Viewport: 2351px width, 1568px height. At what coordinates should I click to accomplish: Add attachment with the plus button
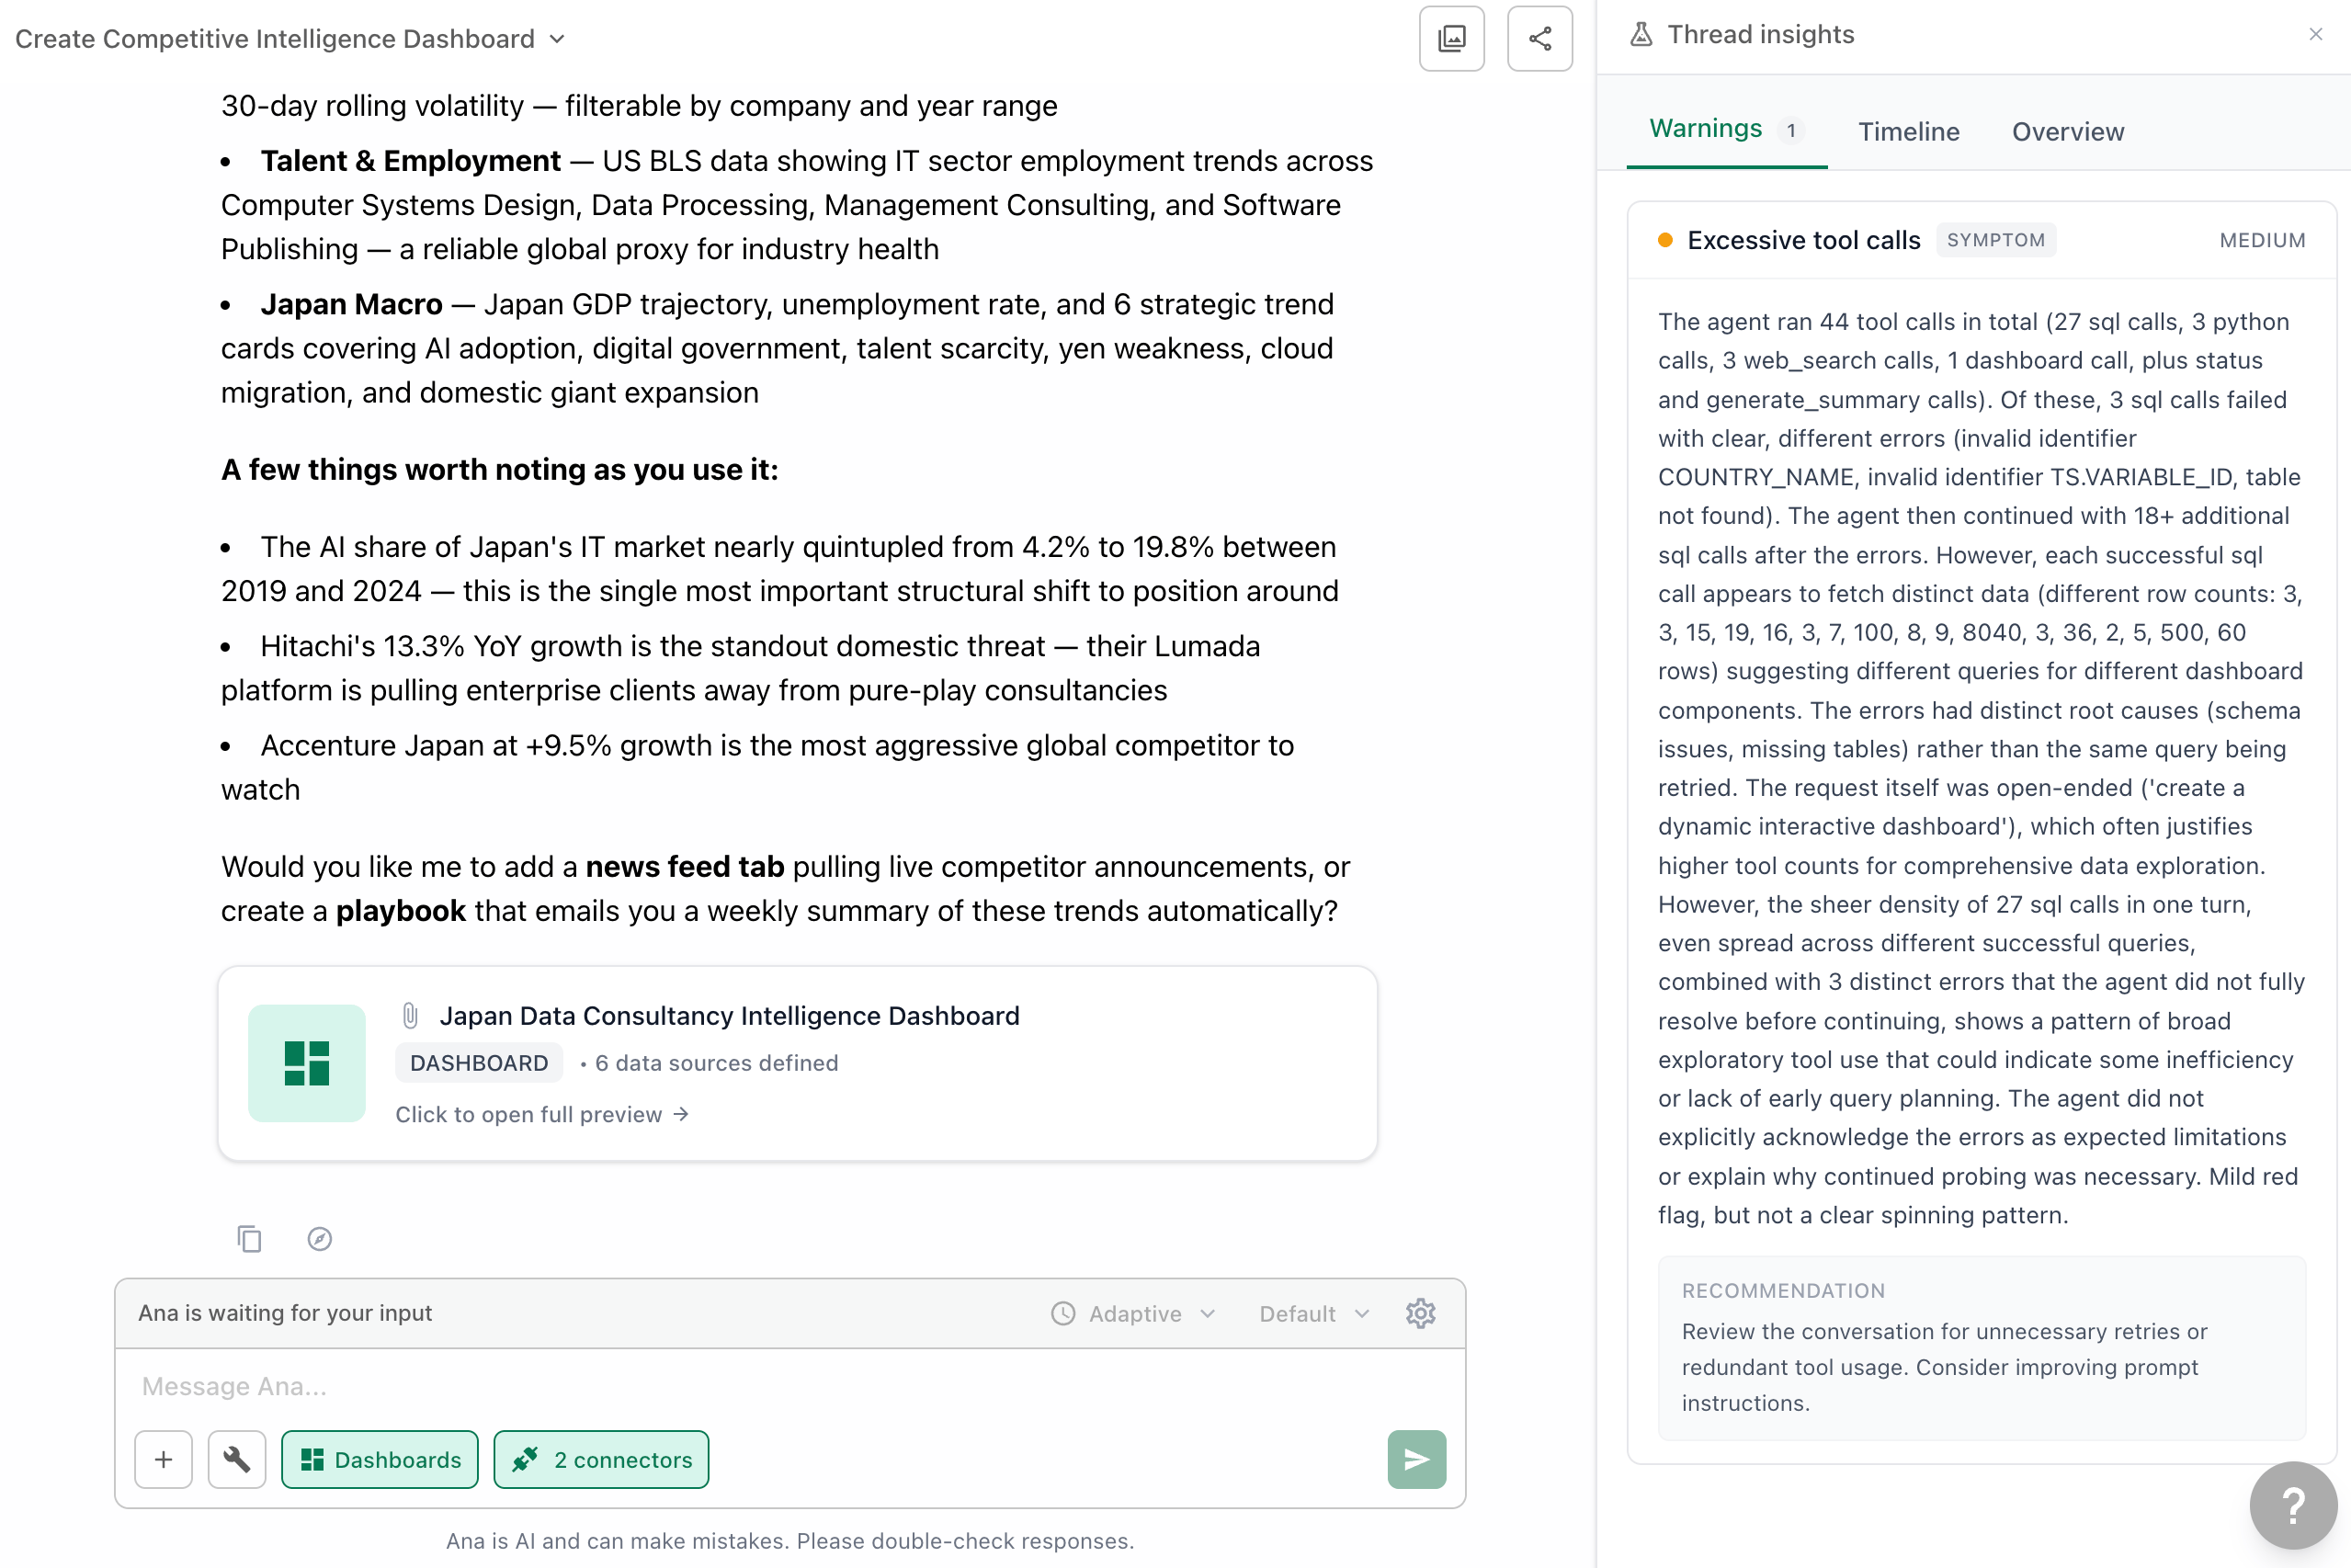click(x=163, y=1459)
